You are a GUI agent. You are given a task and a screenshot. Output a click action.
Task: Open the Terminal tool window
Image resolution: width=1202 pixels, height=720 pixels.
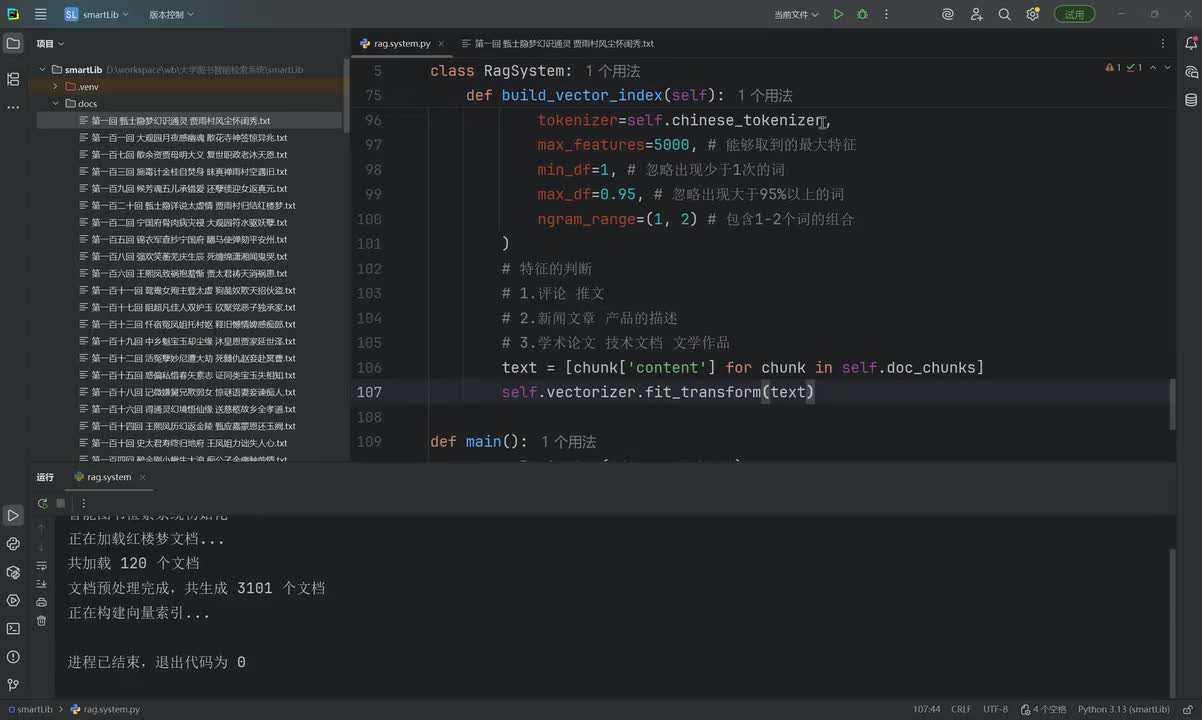[13, 628]
